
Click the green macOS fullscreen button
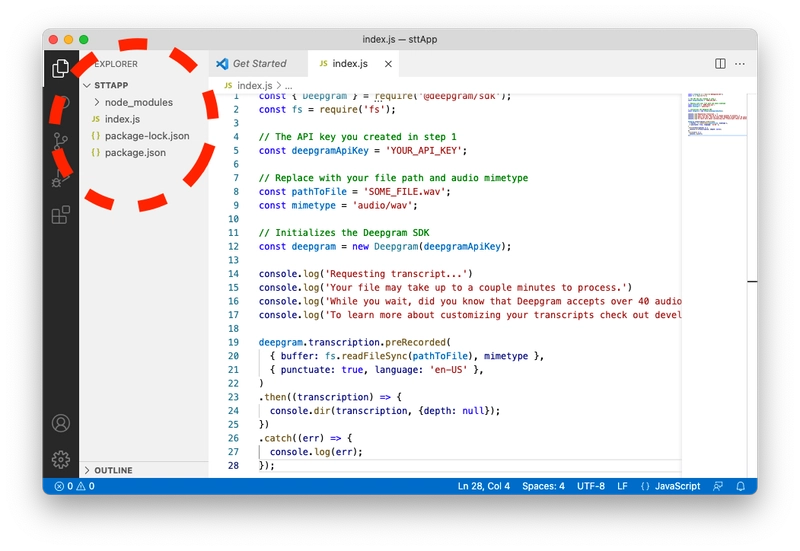click(84, 40)
